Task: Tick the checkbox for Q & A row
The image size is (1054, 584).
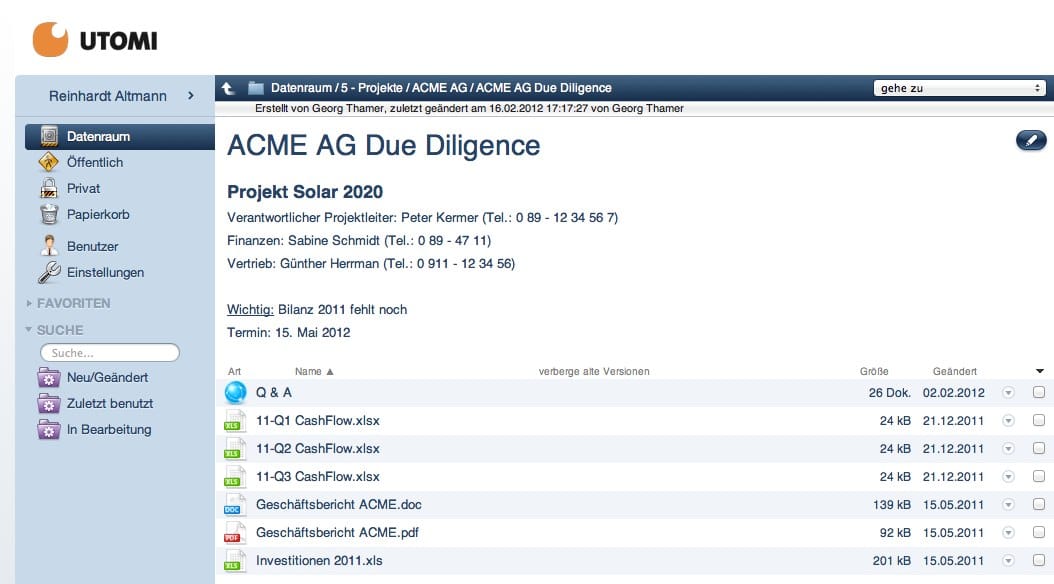Action: [1039, 393]
